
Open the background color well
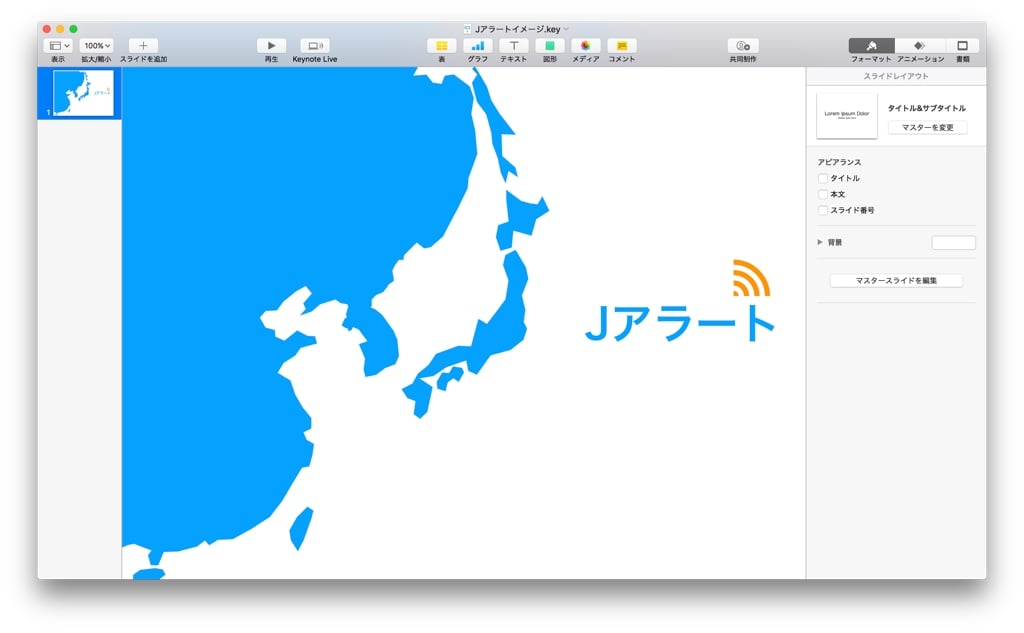click(953, 243)
